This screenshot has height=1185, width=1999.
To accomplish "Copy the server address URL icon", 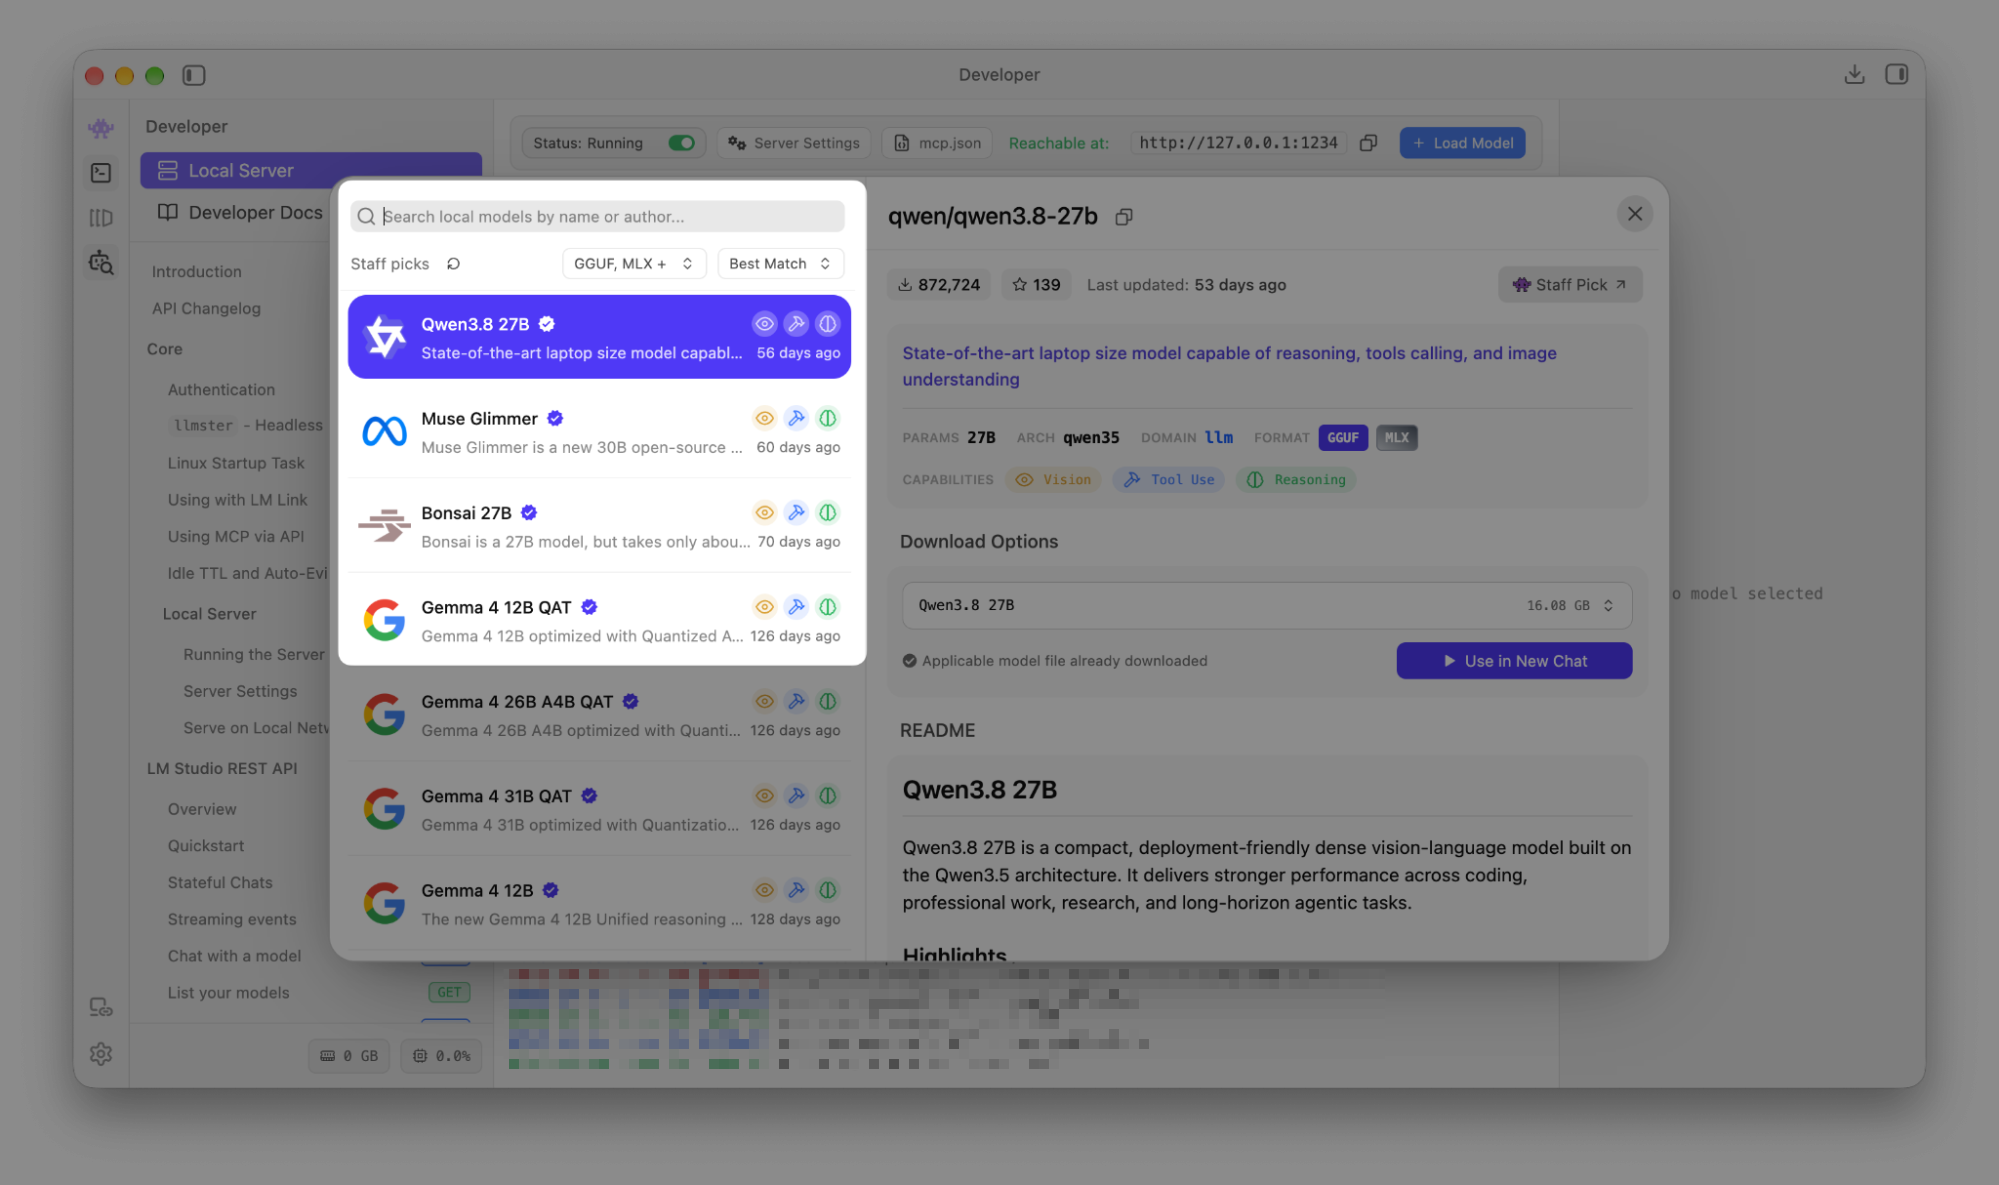I will point(1368,143).
